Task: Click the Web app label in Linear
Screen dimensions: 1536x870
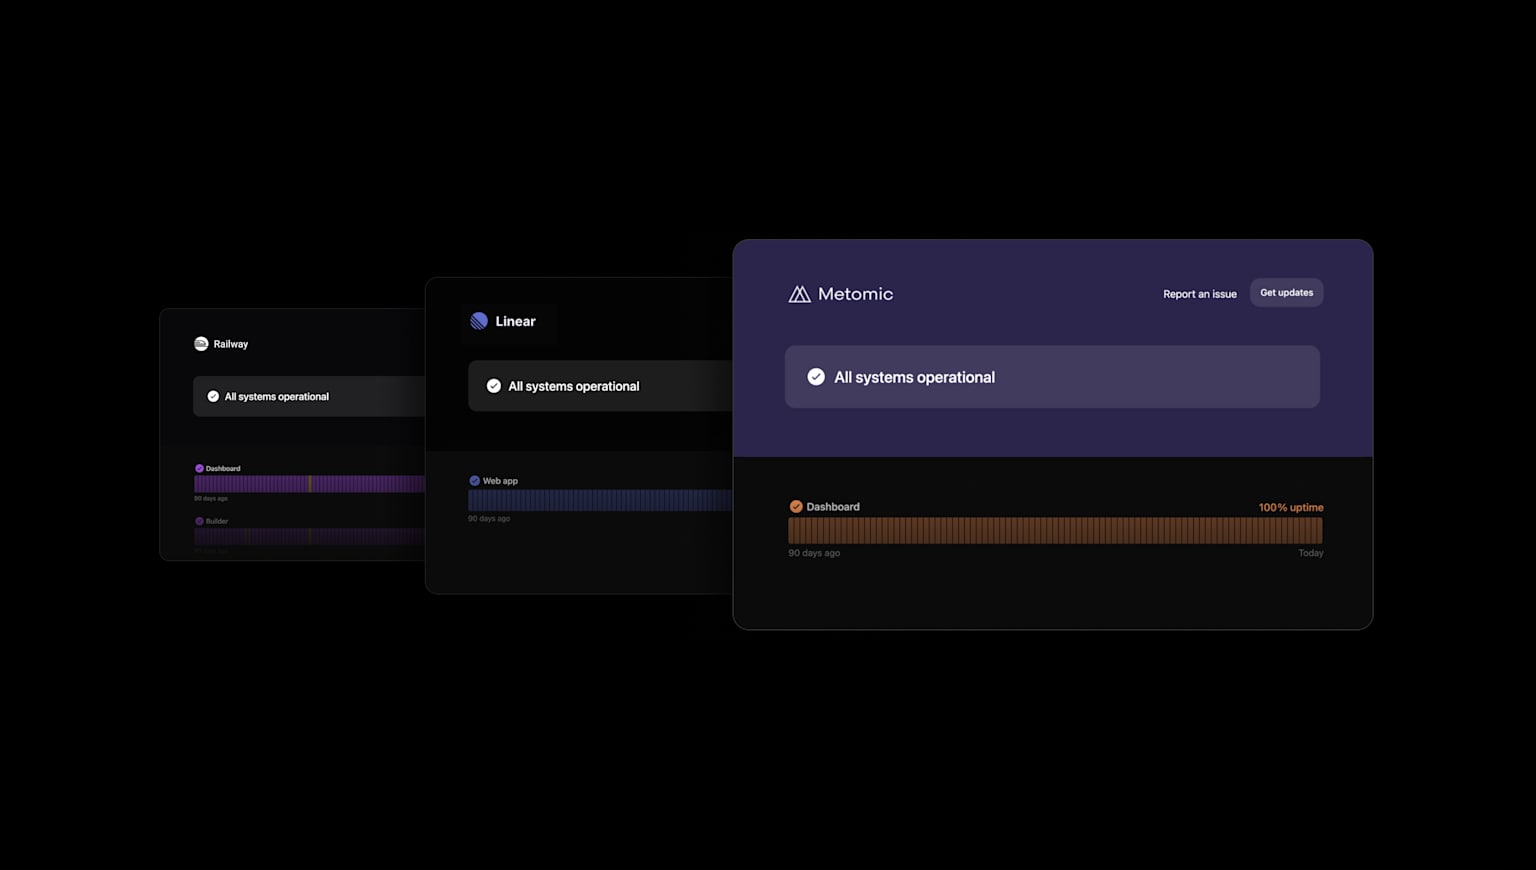Action: click(500, 481)
